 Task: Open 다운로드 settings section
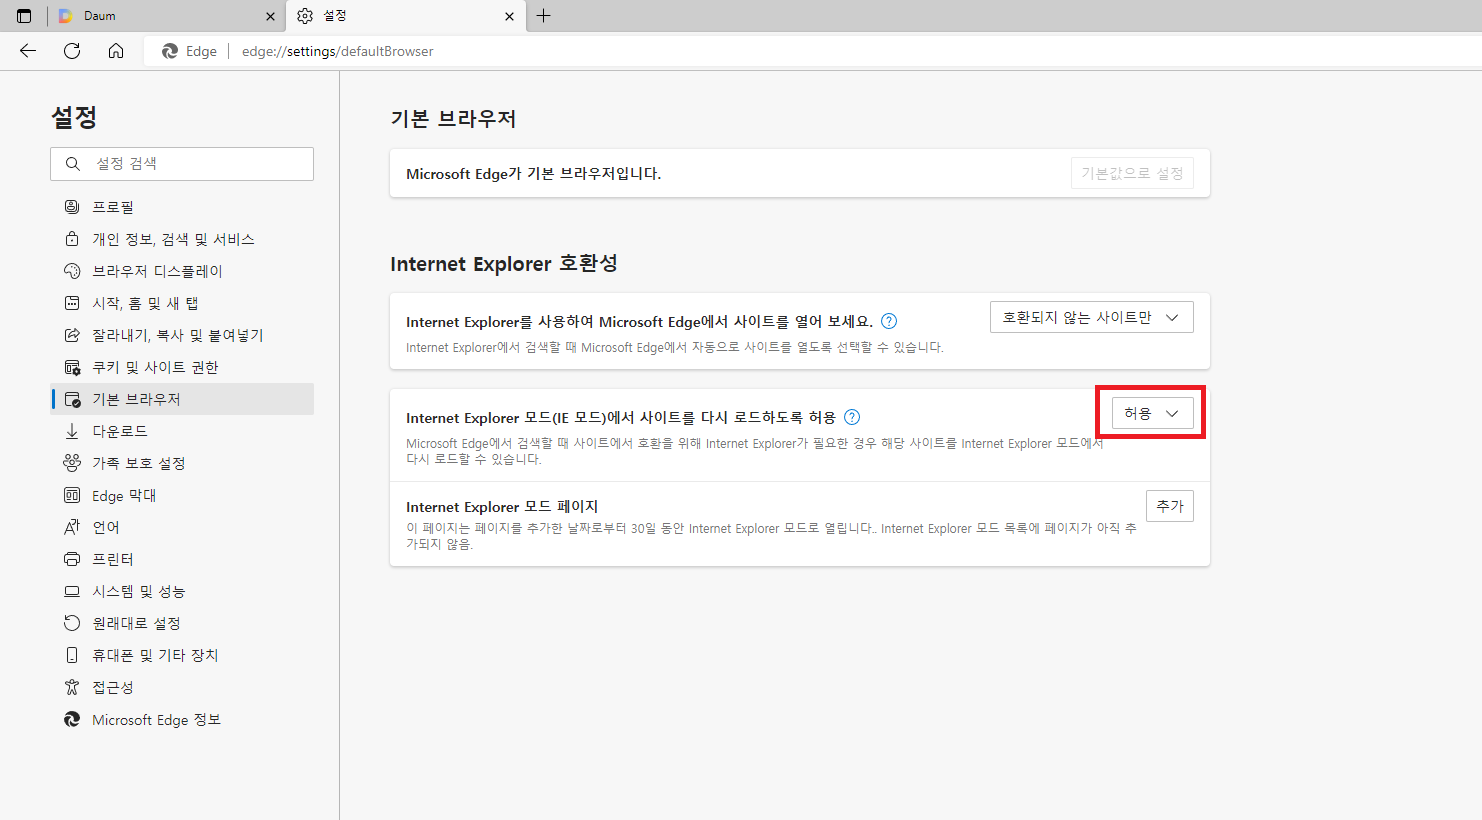click(182, 431)
